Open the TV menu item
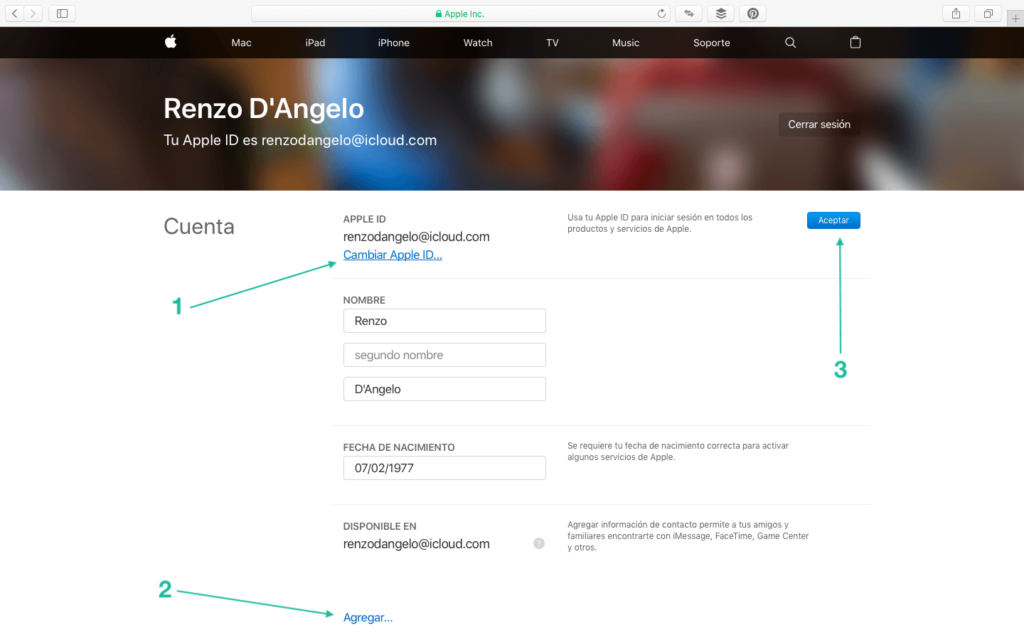1024x640 pixels. tap(552, 42)
